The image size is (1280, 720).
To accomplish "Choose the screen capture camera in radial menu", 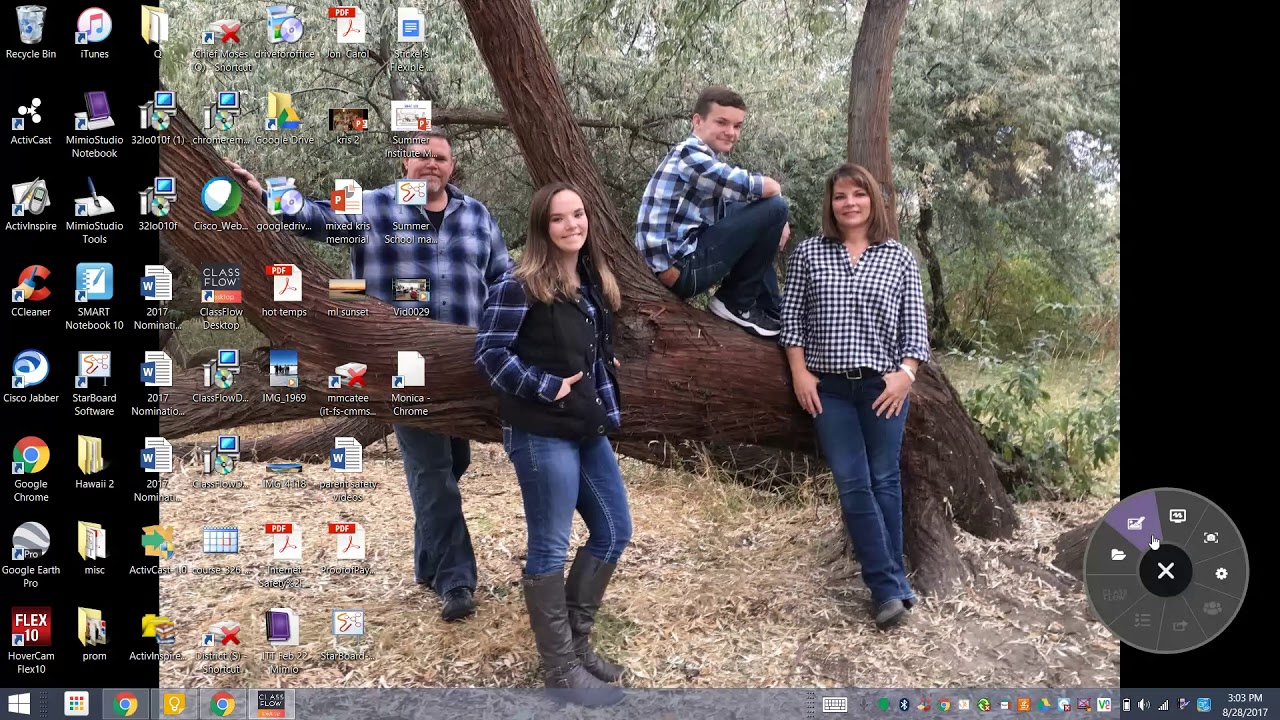I will click(1211, 538).
